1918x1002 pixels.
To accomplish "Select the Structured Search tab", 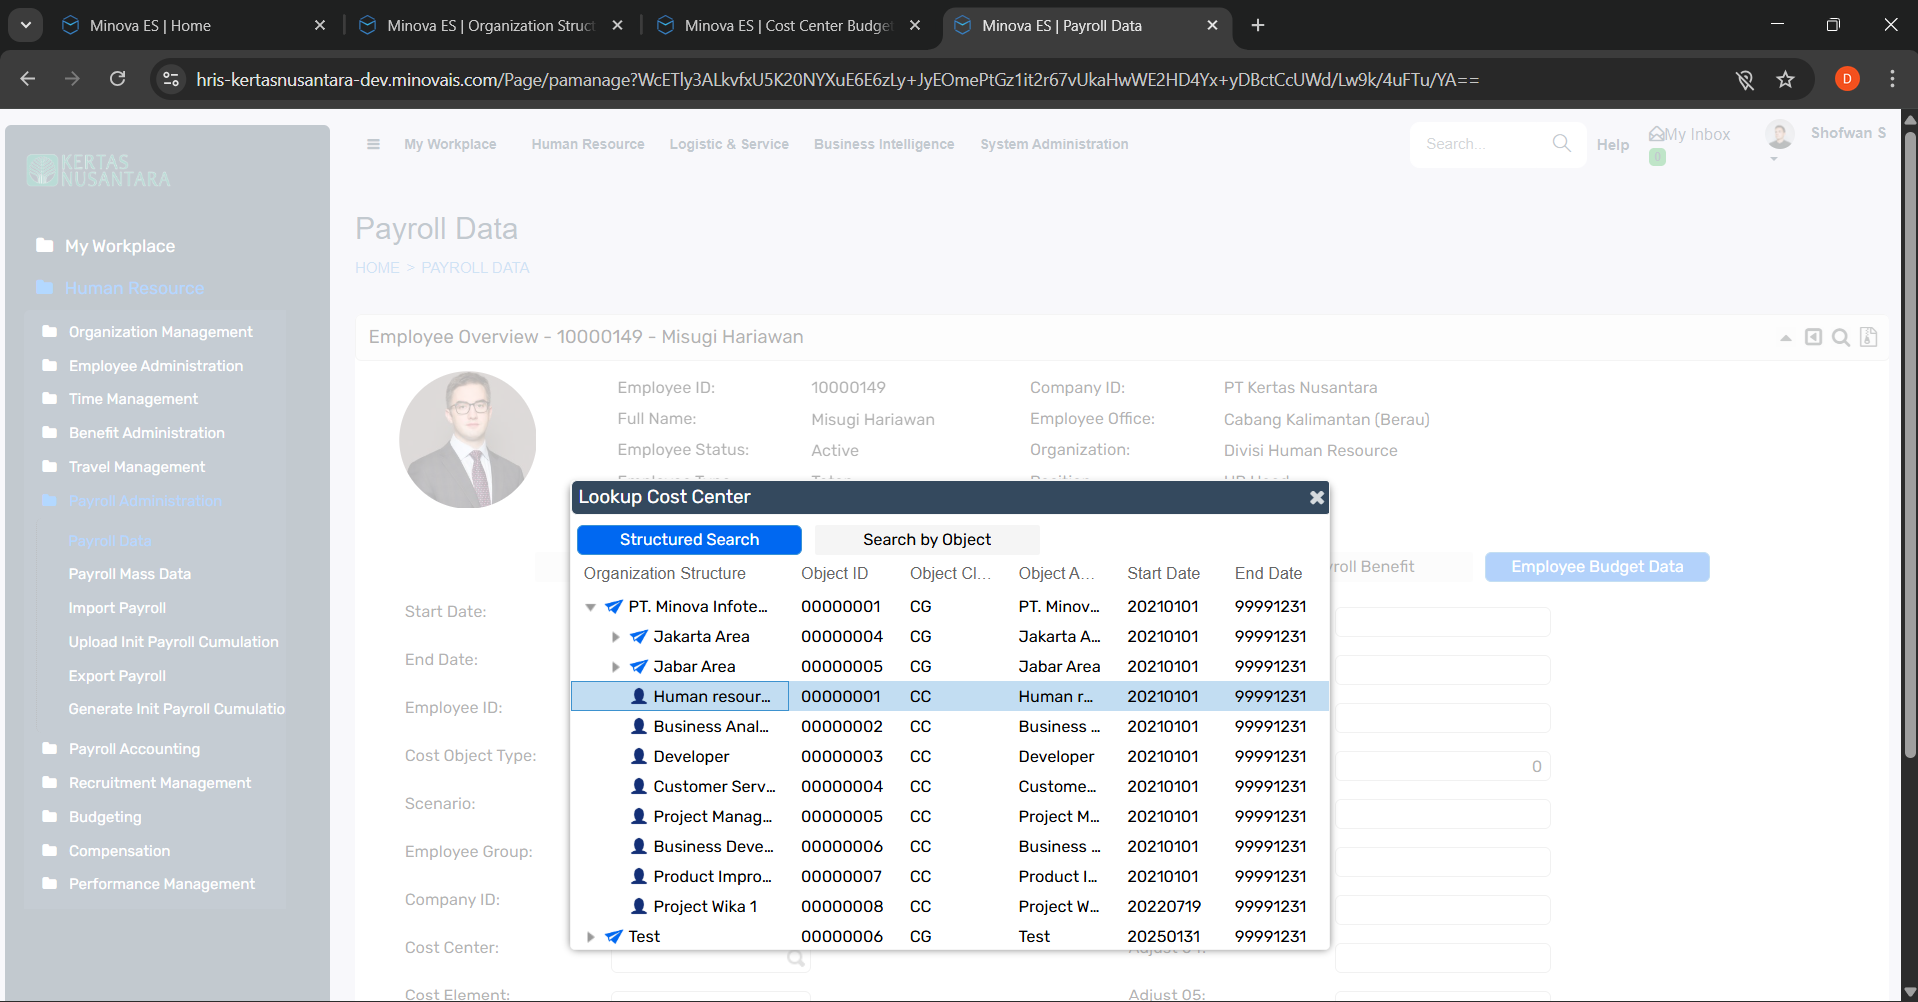I will point(689,540).
